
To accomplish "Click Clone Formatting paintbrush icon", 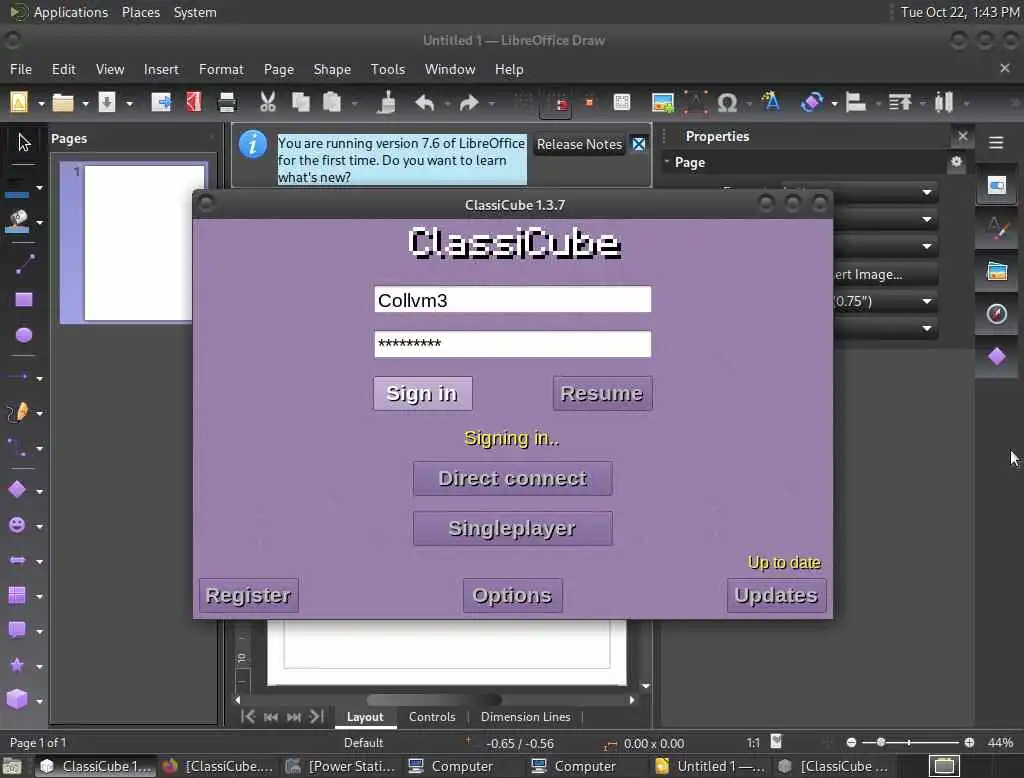I will 387,103.
